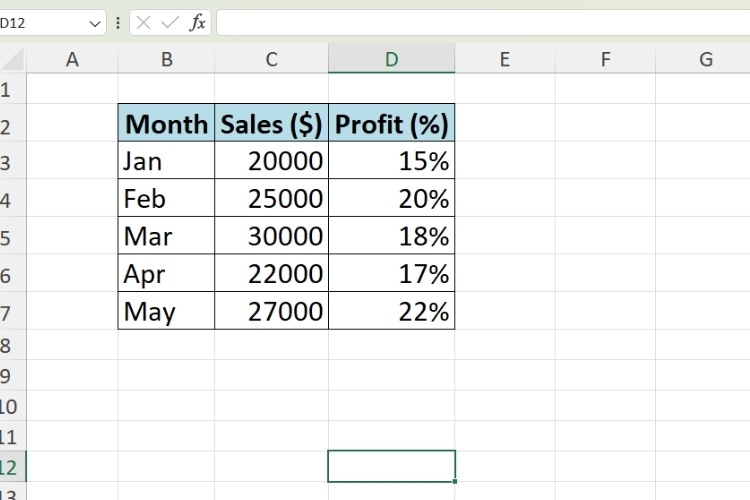
Task: Select row 12 header
Action: pyautogui.click(x=13, y=467)
